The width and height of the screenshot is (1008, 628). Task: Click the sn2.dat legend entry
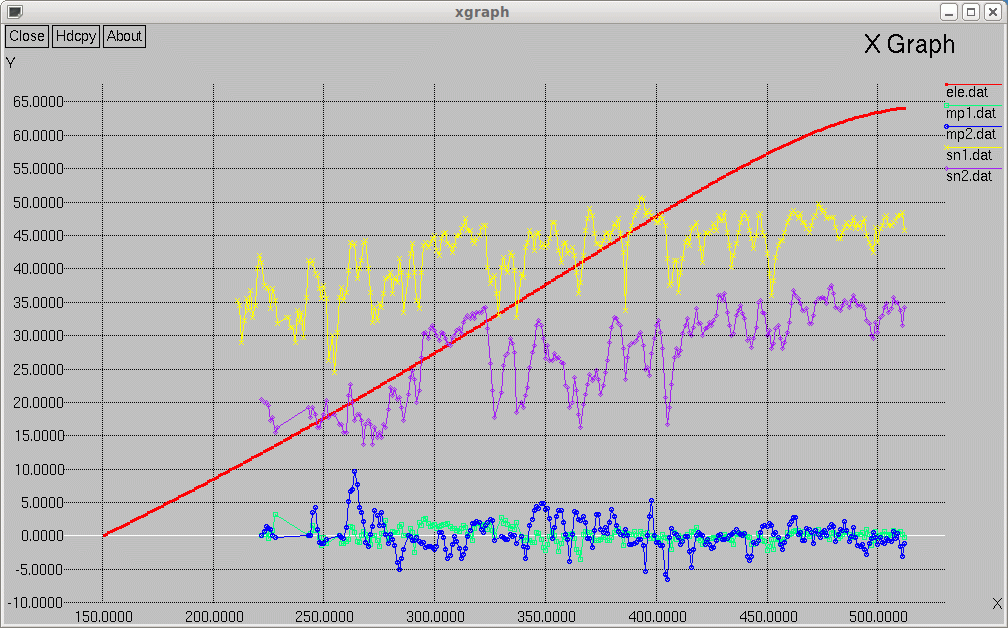click(969, 175)
